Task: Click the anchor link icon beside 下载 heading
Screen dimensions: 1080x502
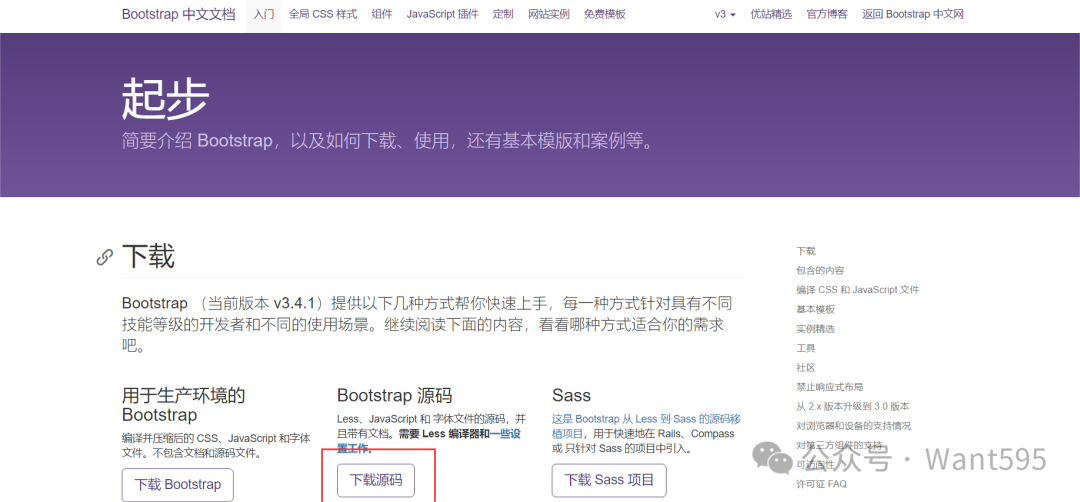Action: click(104, 258)
